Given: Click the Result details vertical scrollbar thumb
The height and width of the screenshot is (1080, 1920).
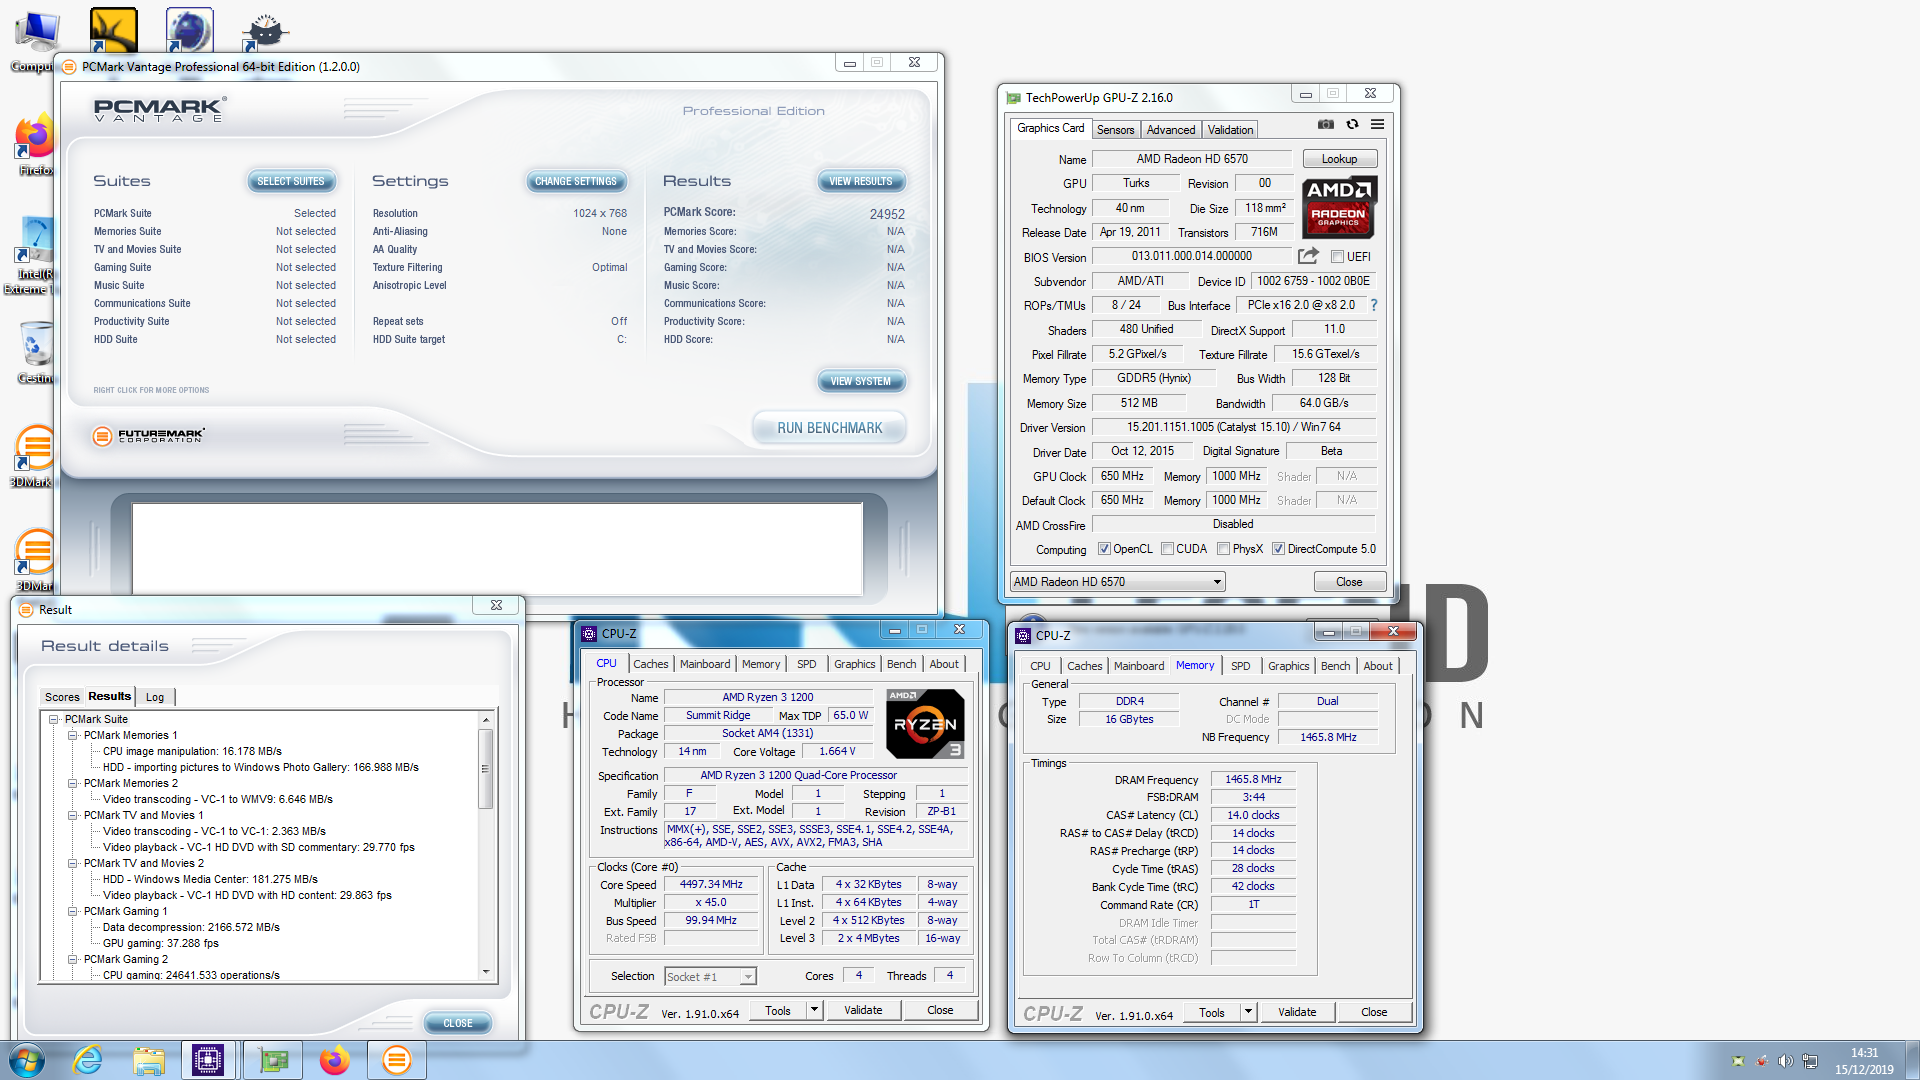Looking at the screenshot, I should pos(486,768).
